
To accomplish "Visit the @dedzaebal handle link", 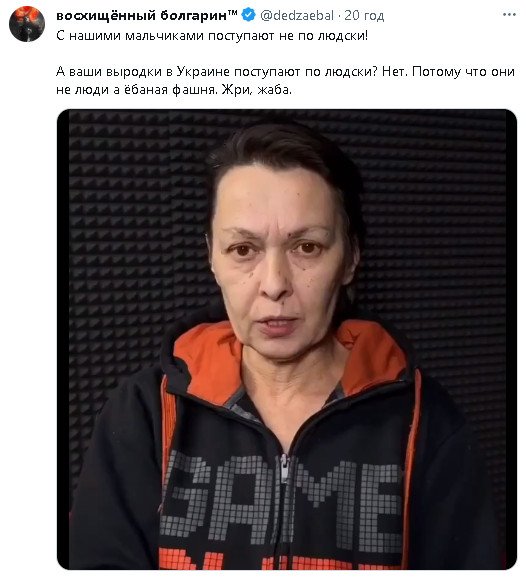I will click(x=297, y=15).
